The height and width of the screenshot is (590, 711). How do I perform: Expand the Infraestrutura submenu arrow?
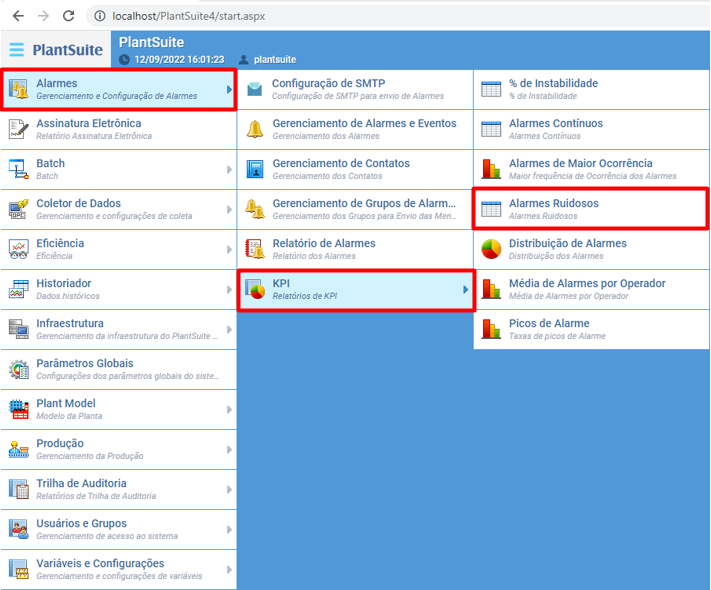click(229, 330)
